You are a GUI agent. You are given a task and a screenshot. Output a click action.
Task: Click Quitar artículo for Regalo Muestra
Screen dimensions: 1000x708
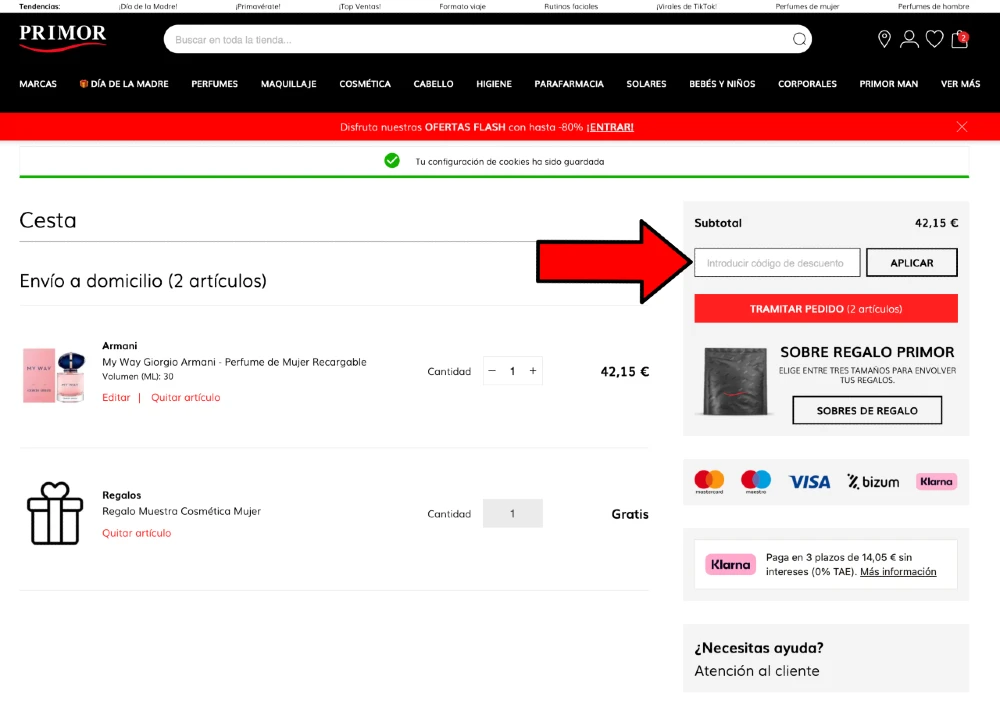(136, 533)
